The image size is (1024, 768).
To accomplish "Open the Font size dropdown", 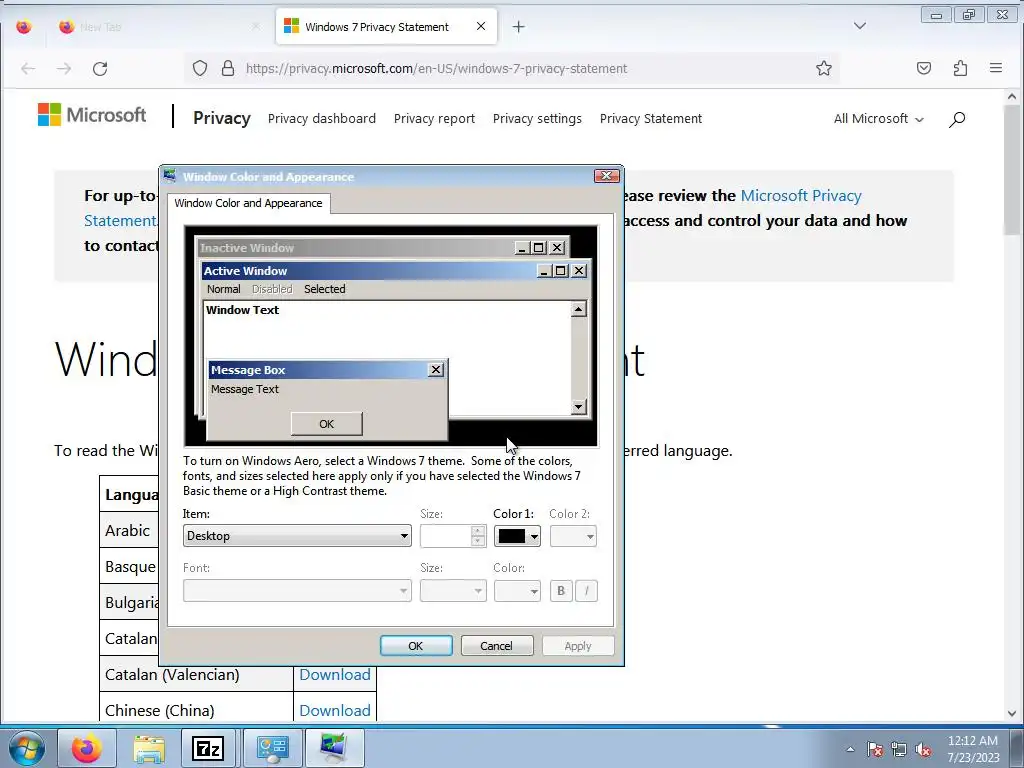I will (453, 591).
